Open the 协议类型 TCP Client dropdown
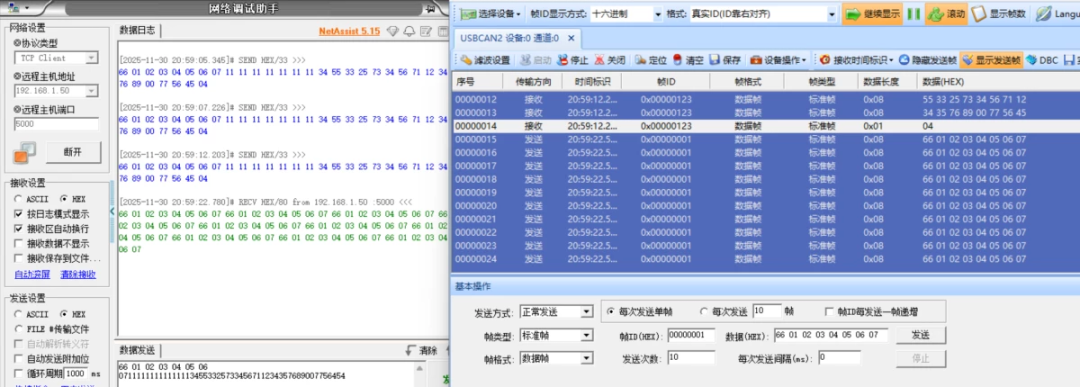 click(92, 58)
